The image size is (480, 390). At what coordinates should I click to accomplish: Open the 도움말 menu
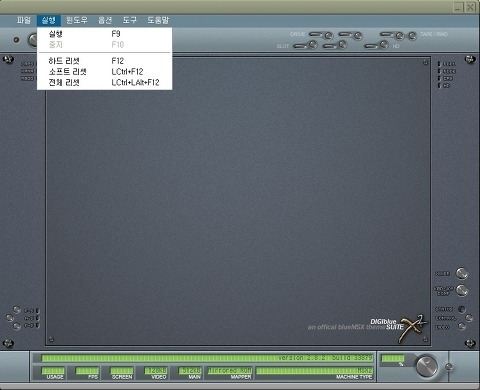click(158, 20)
